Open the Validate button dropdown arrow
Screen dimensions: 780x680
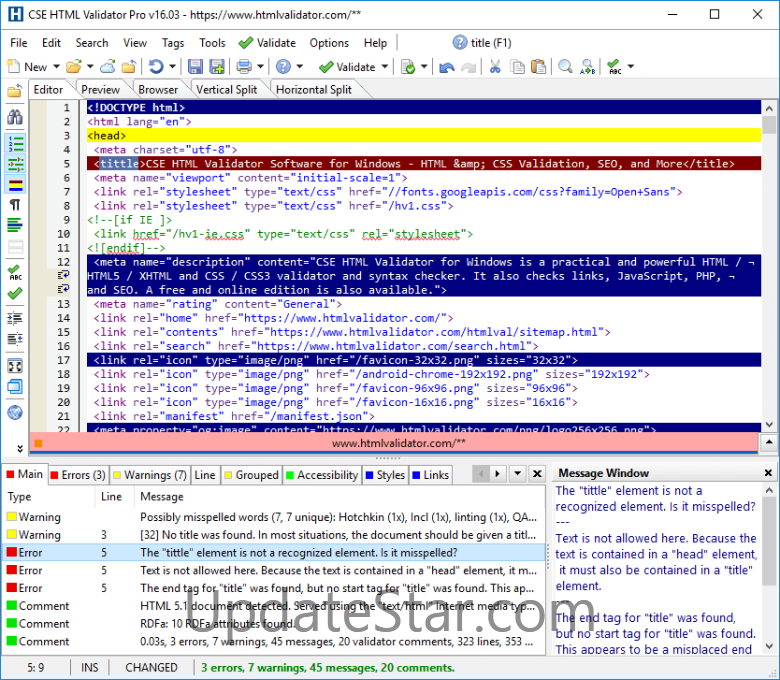(385, 67)
